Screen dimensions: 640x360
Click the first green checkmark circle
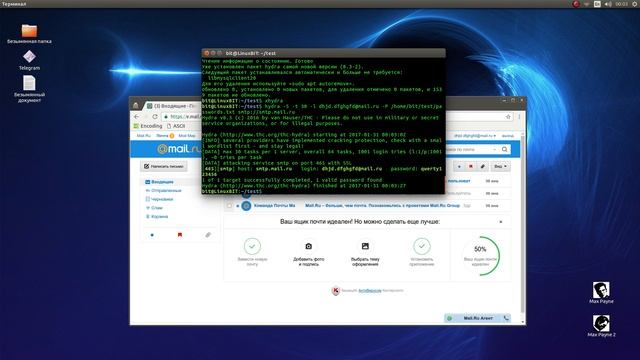click(x=252, y=246)
